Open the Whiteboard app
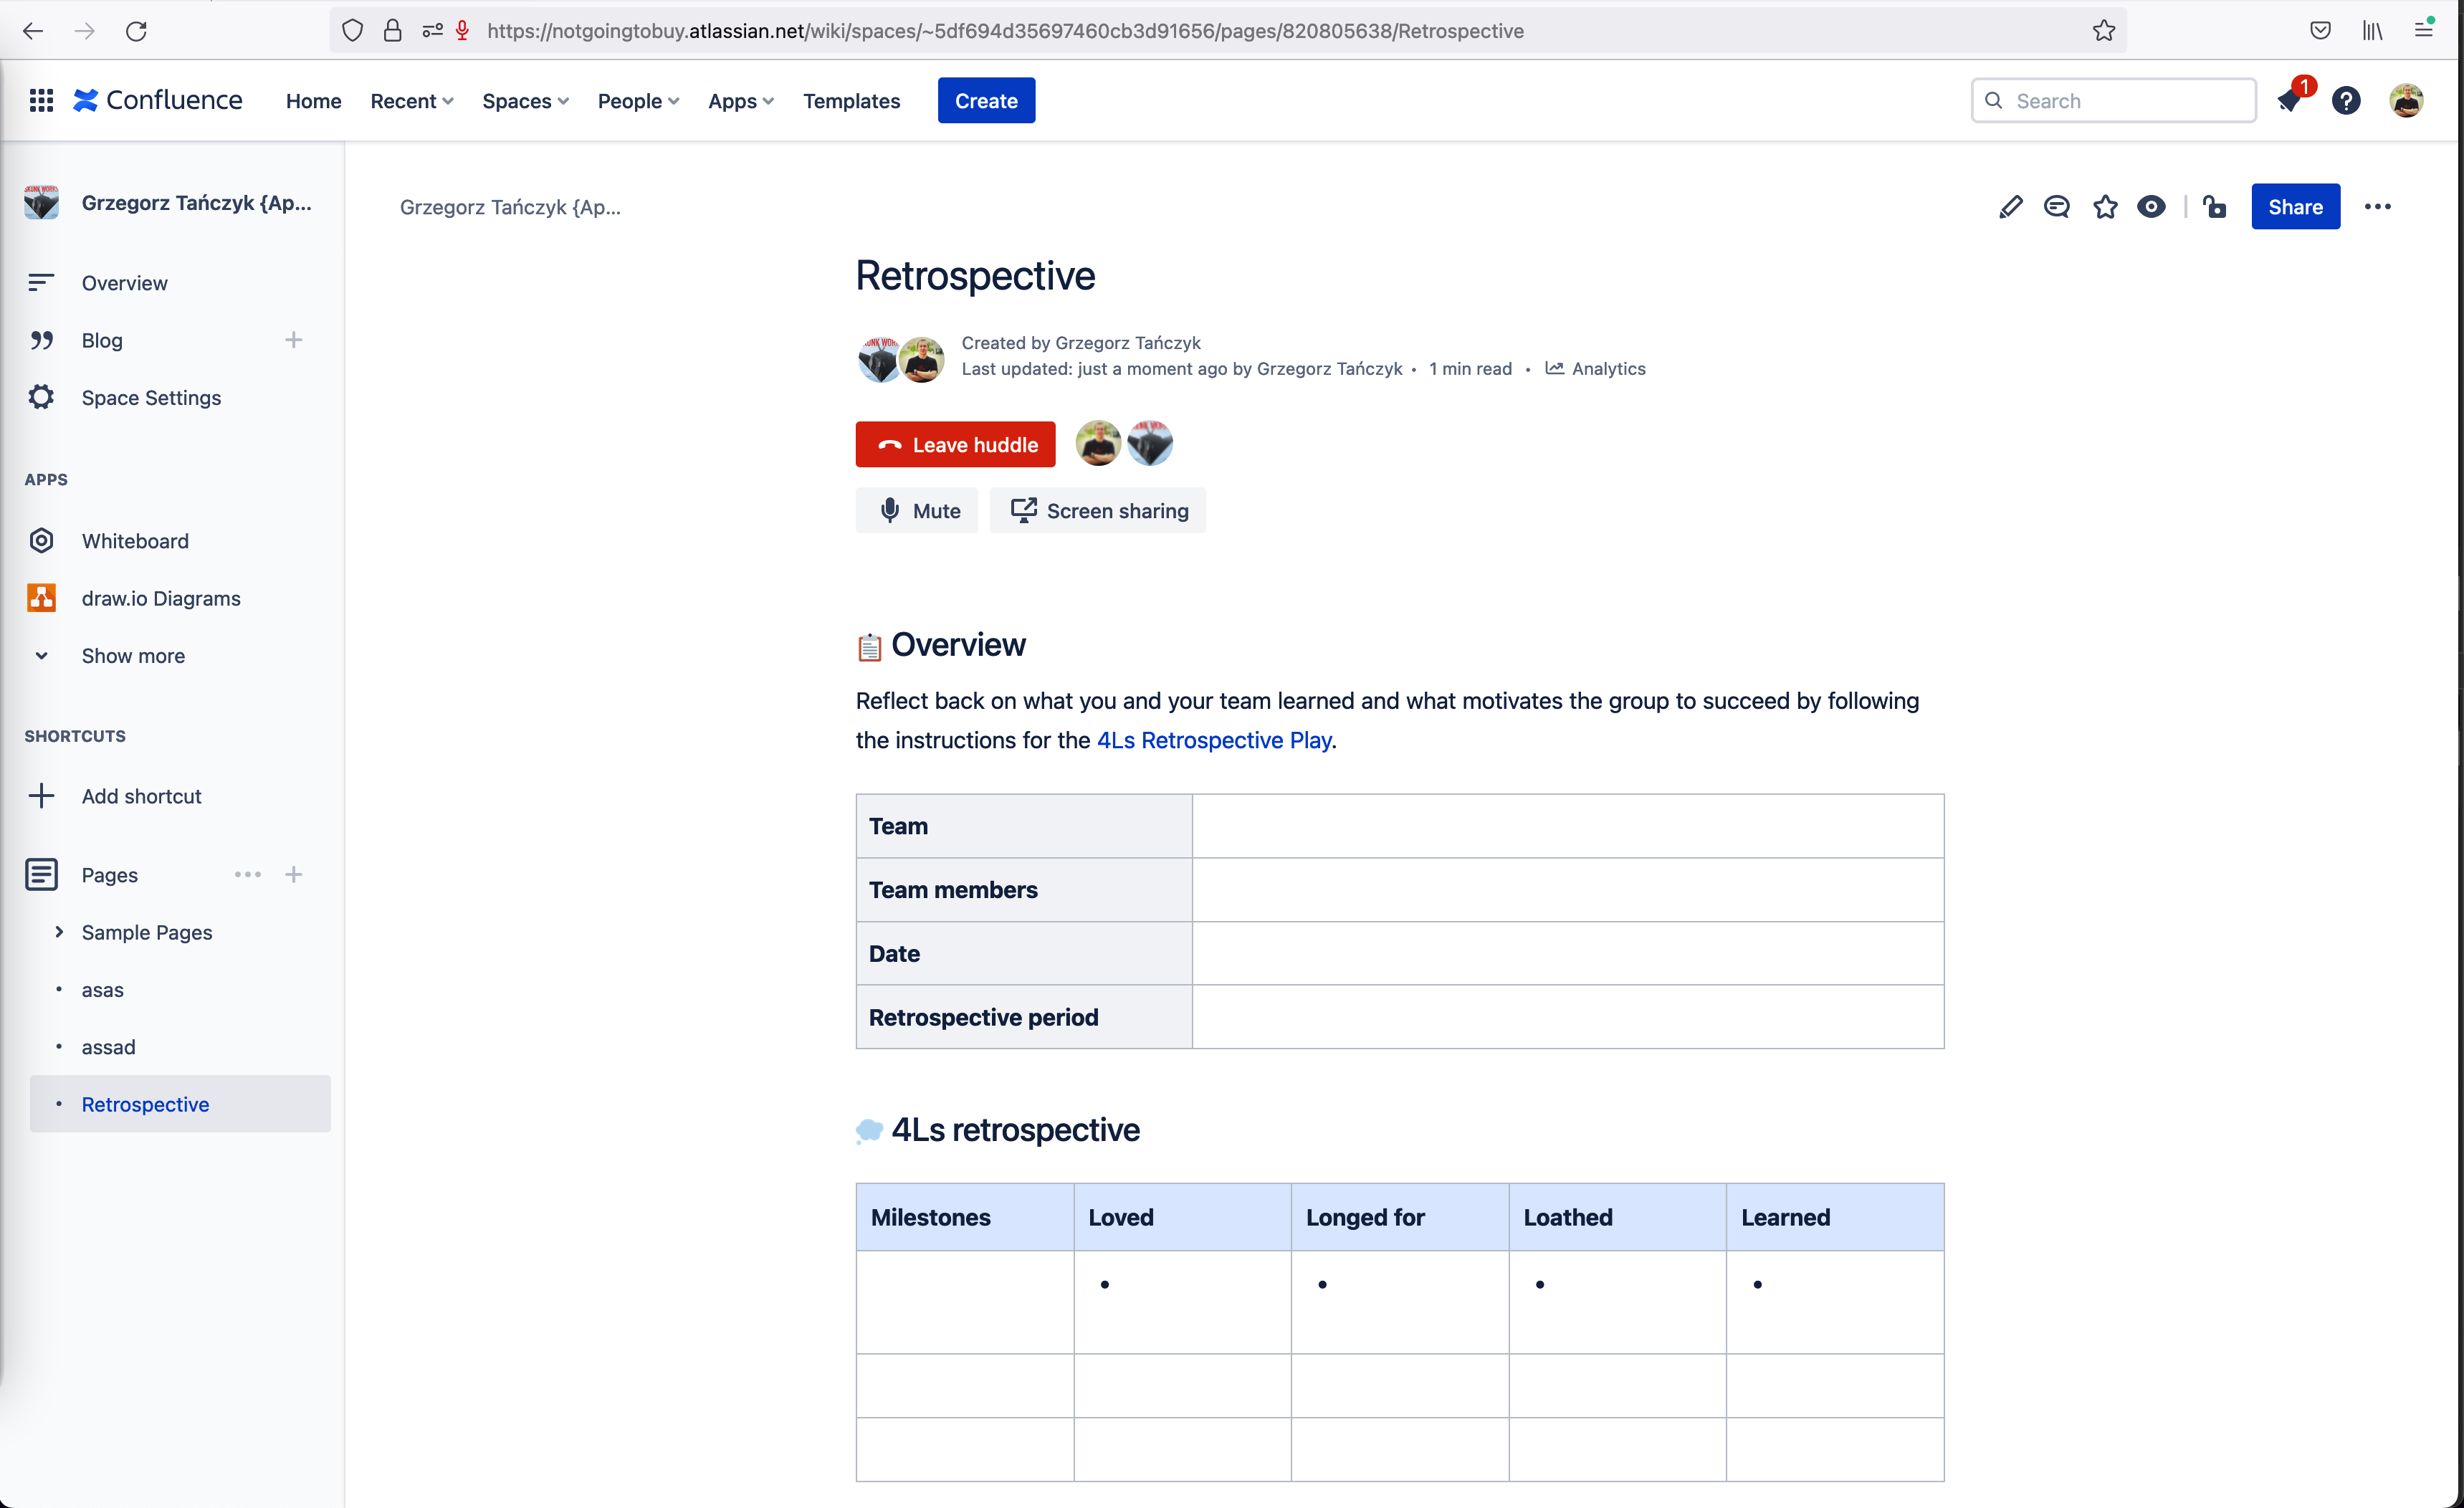 pos(135,541)
